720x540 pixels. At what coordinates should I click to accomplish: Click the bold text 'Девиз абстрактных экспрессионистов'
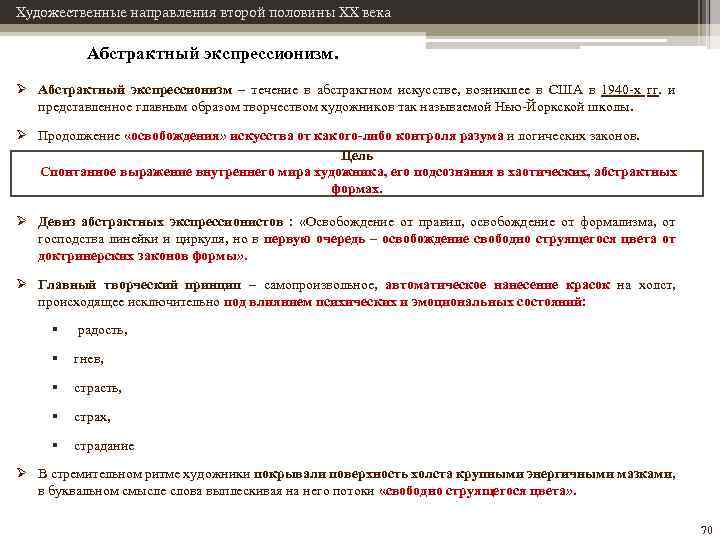[160, 222]
